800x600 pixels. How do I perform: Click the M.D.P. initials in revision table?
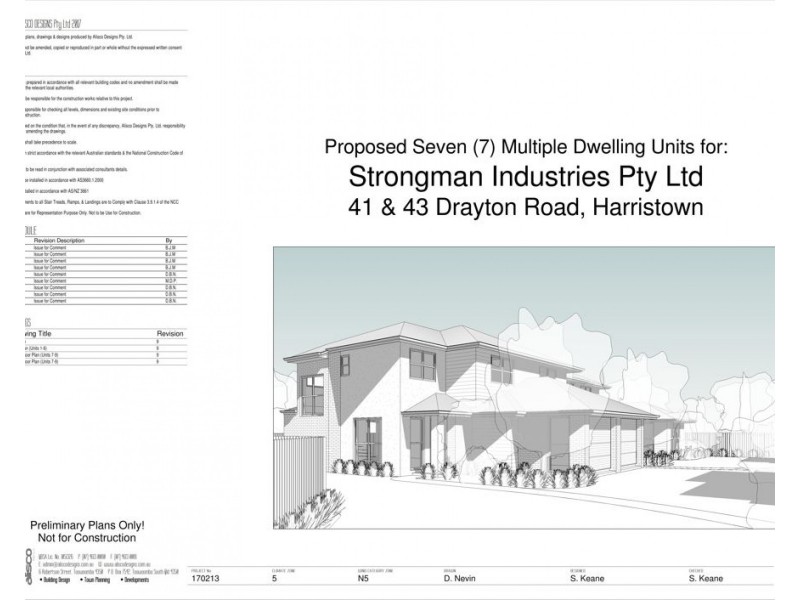pyautogui.click(x=170, y=281)
